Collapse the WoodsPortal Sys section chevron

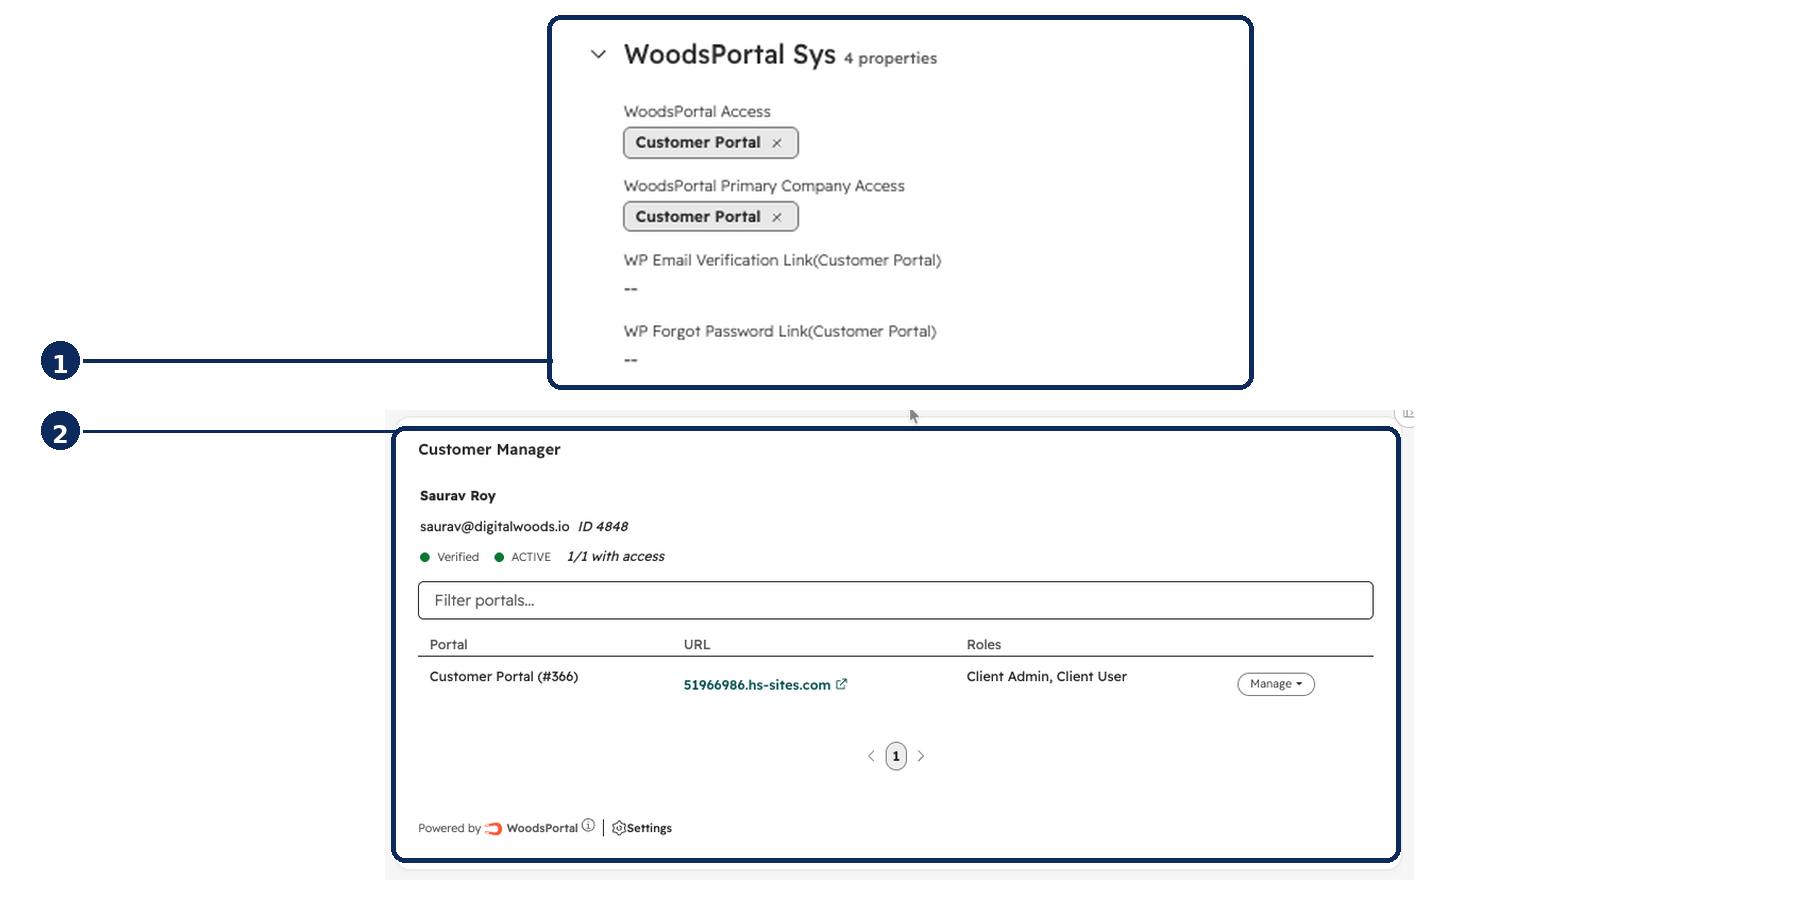pyautogui.click(x=598, y=54)
